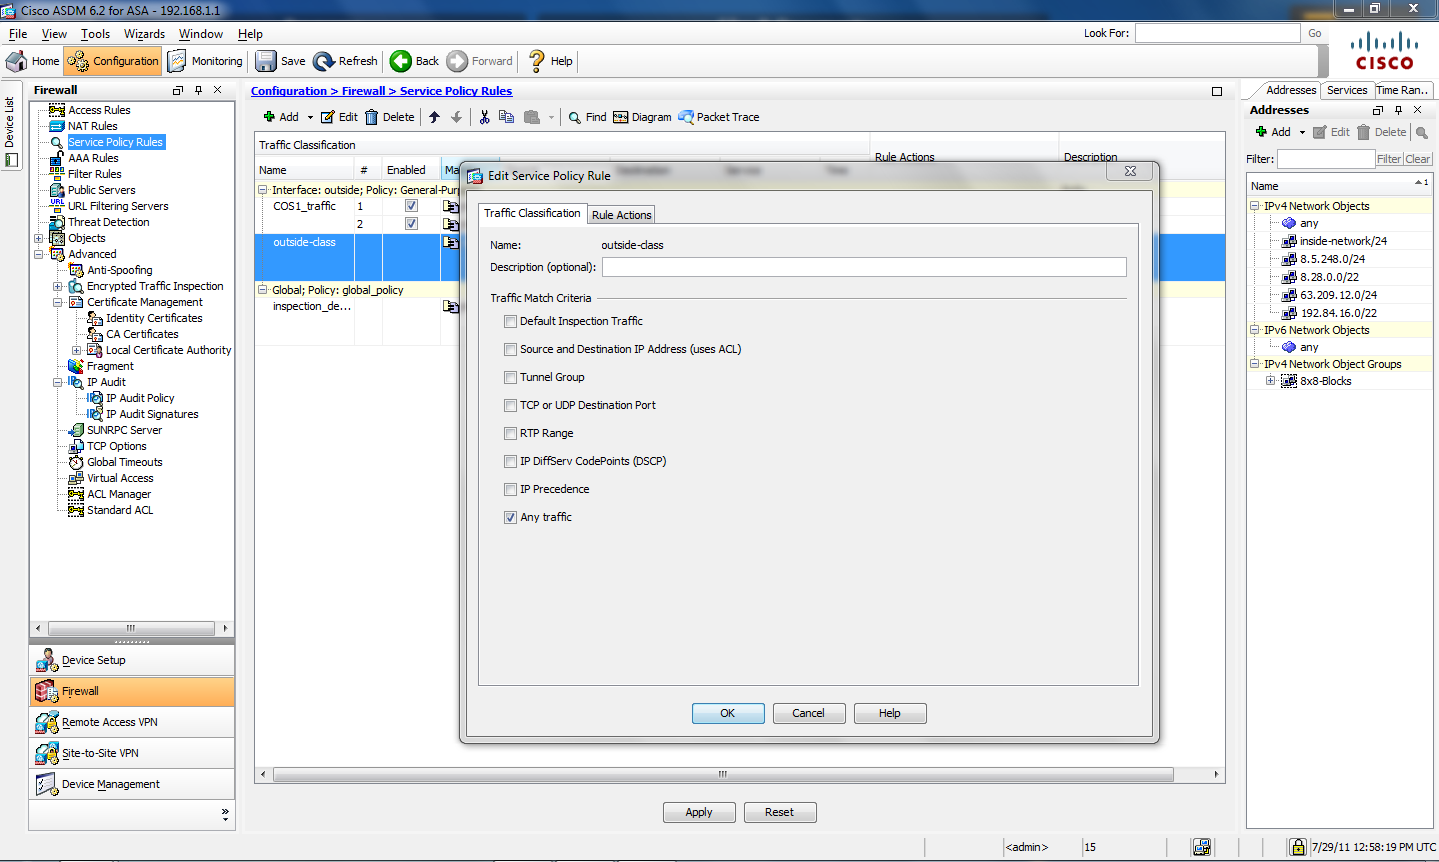Expand the 8x8-Blocks object group

(1271, 381)
